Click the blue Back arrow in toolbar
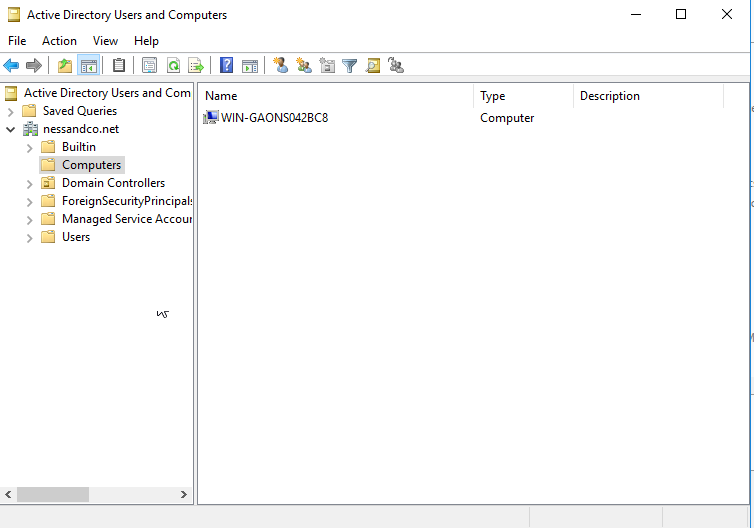This screenshot has width=754, height=528. [x=11, y=65]
